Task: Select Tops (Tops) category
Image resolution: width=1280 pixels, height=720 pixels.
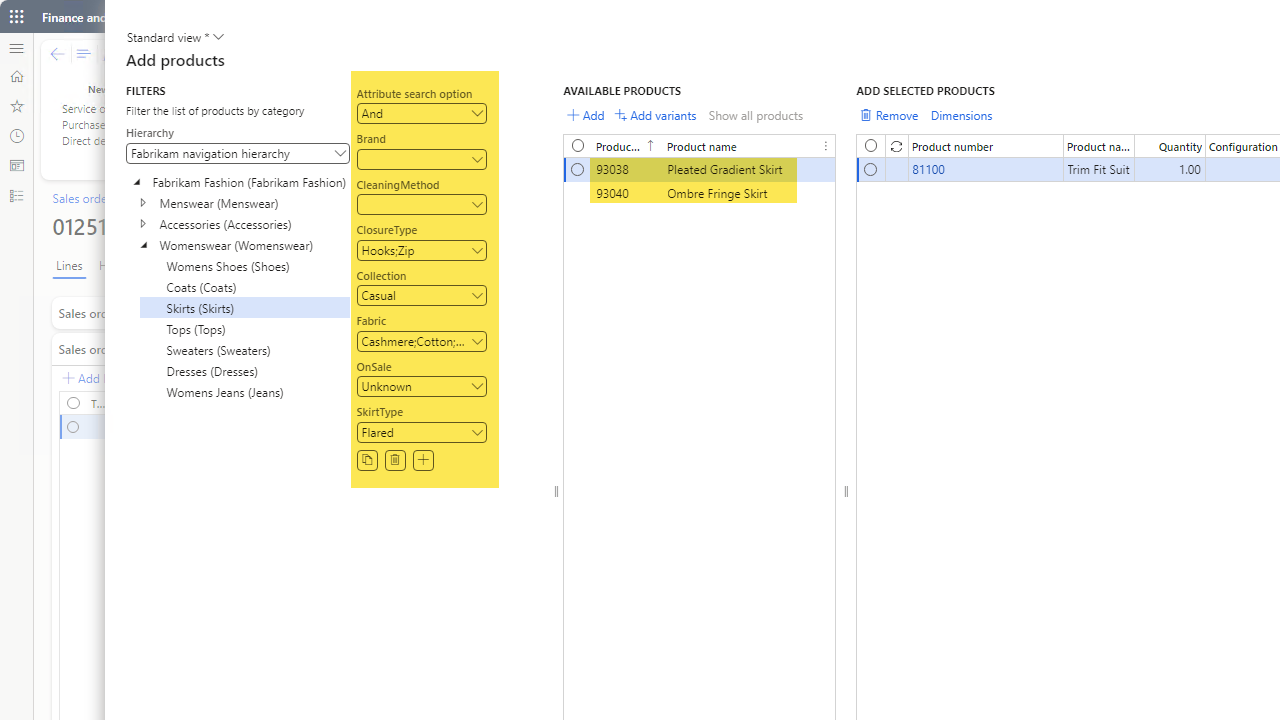Action: pos(196,330)
